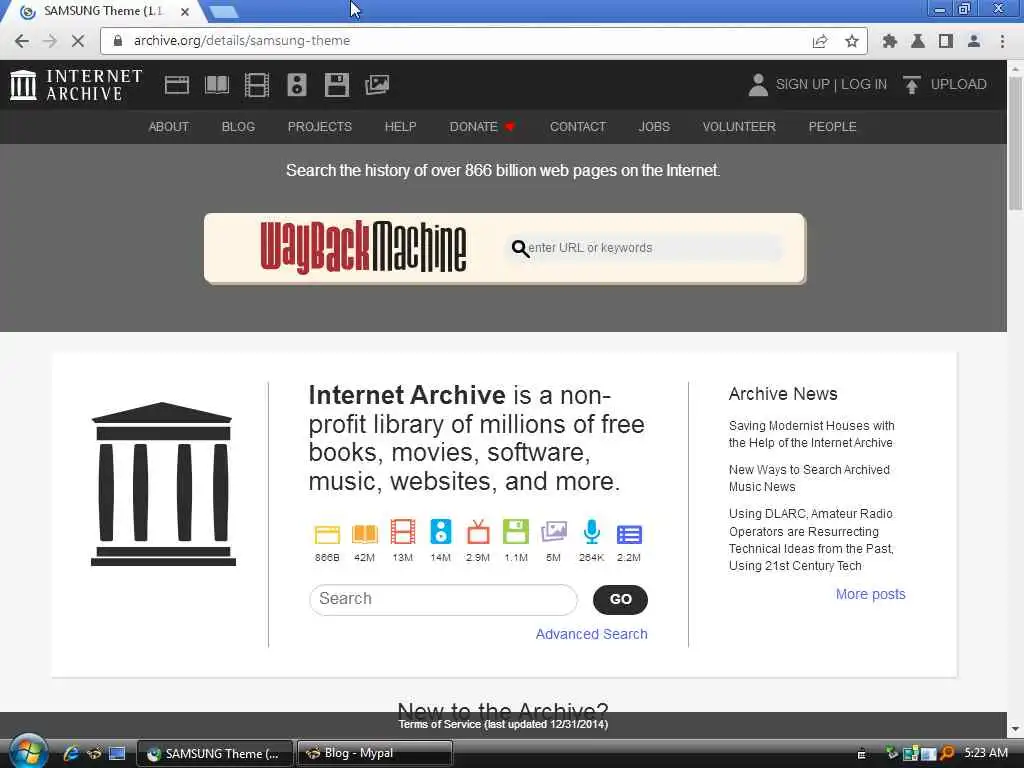Open the DONATE menu item
Image resolution: width=1024 pixels, height=768 pixels.
482,127
